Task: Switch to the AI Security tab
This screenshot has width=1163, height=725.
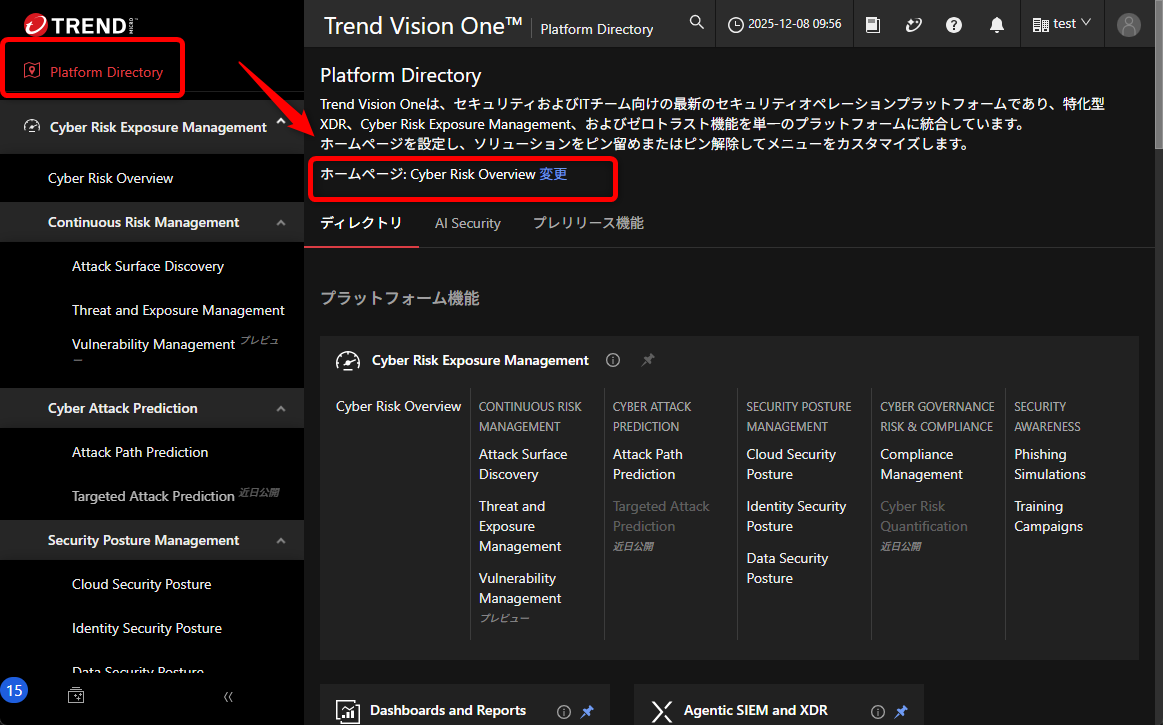Action: tap(467, 223)
